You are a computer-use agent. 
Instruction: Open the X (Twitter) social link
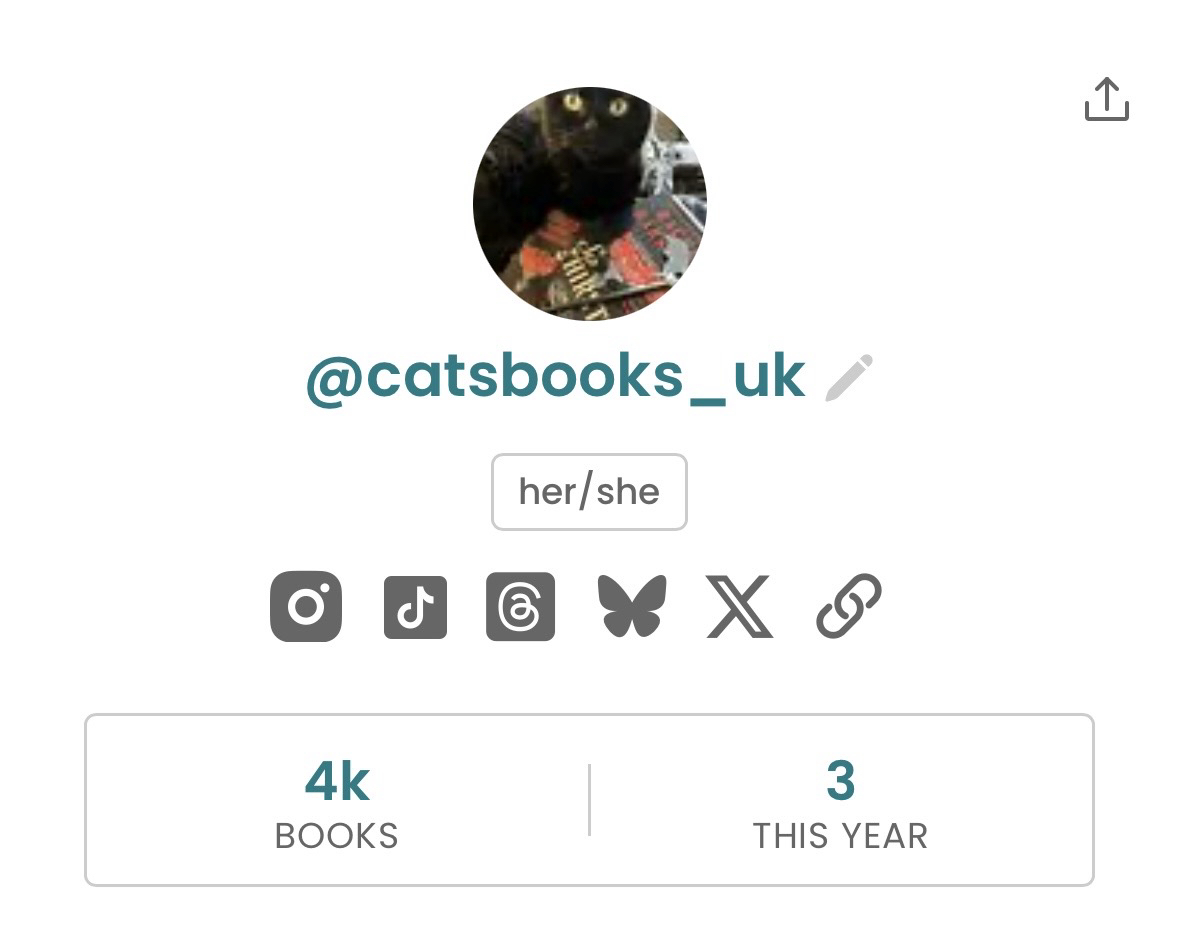739,607
